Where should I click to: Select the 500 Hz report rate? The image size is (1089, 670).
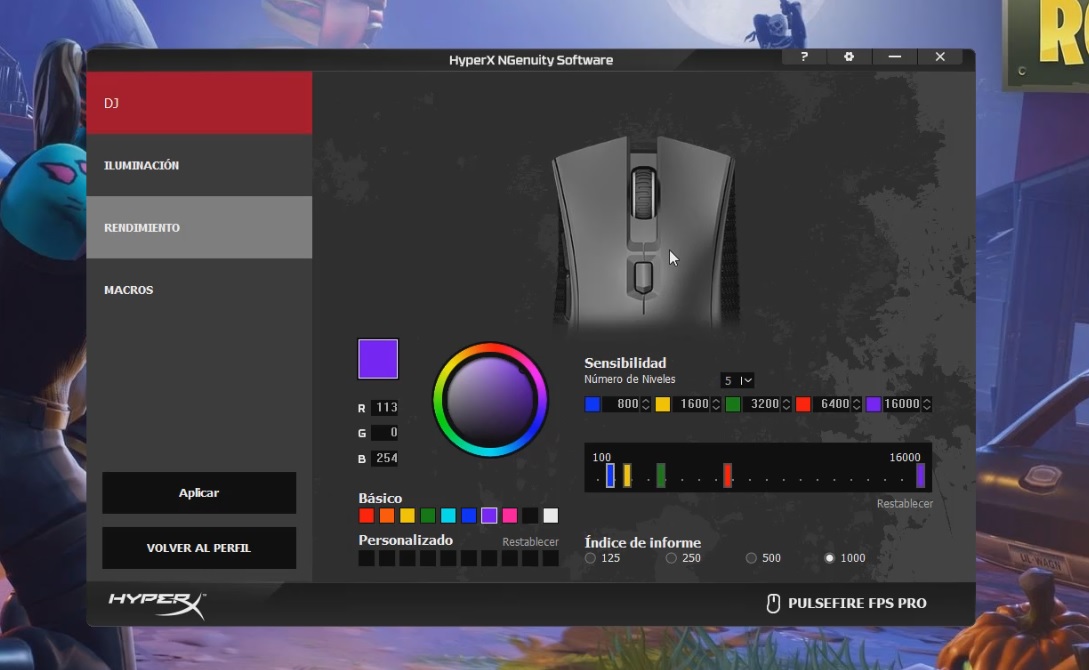749,558
